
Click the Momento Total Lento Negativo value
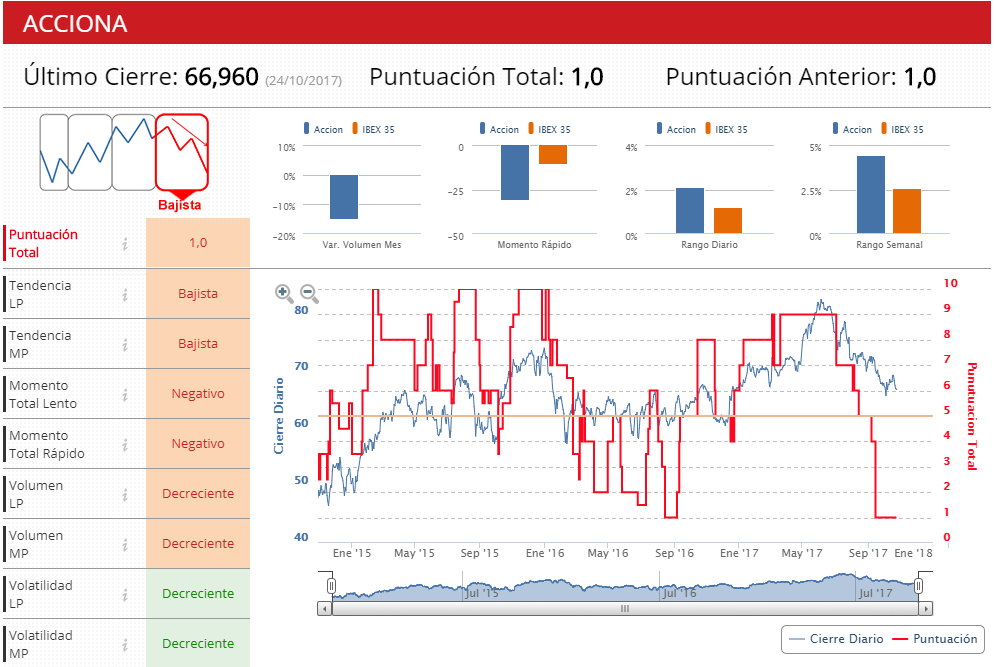click(x=198, y=394)
